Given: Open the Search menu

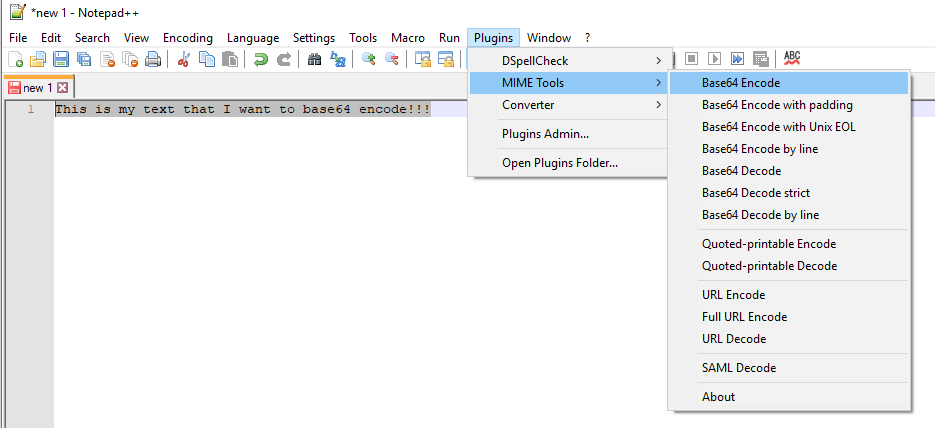Looking at the screenshot, I should coord(92,38).
